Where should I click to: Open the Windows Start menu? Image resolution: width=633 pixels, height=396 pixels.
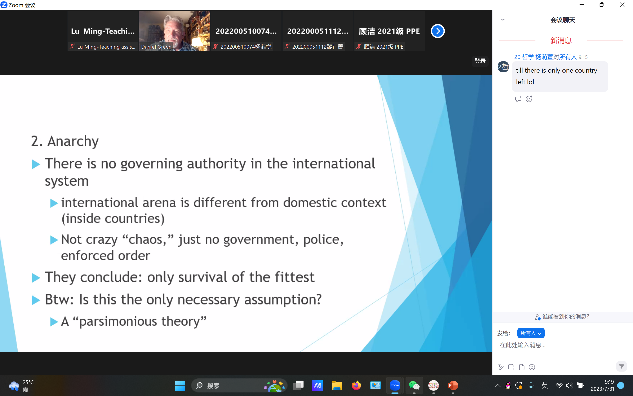(x=180, y=386)
